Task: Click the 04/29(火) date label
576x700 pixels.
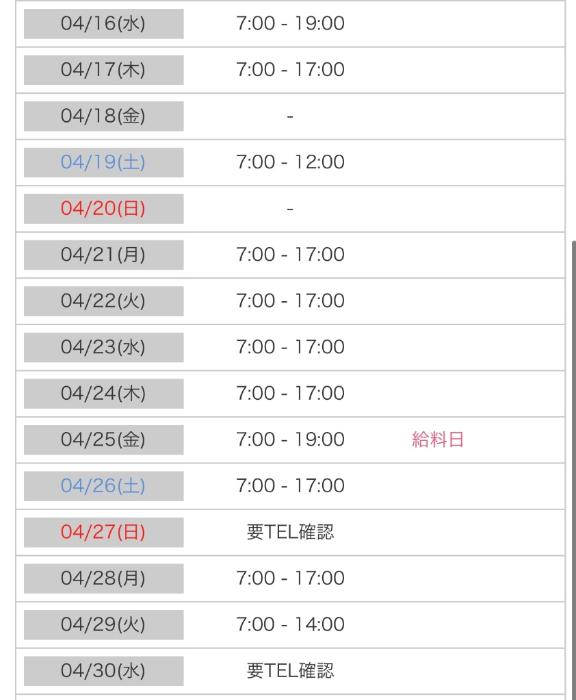Action: point(103,625)
